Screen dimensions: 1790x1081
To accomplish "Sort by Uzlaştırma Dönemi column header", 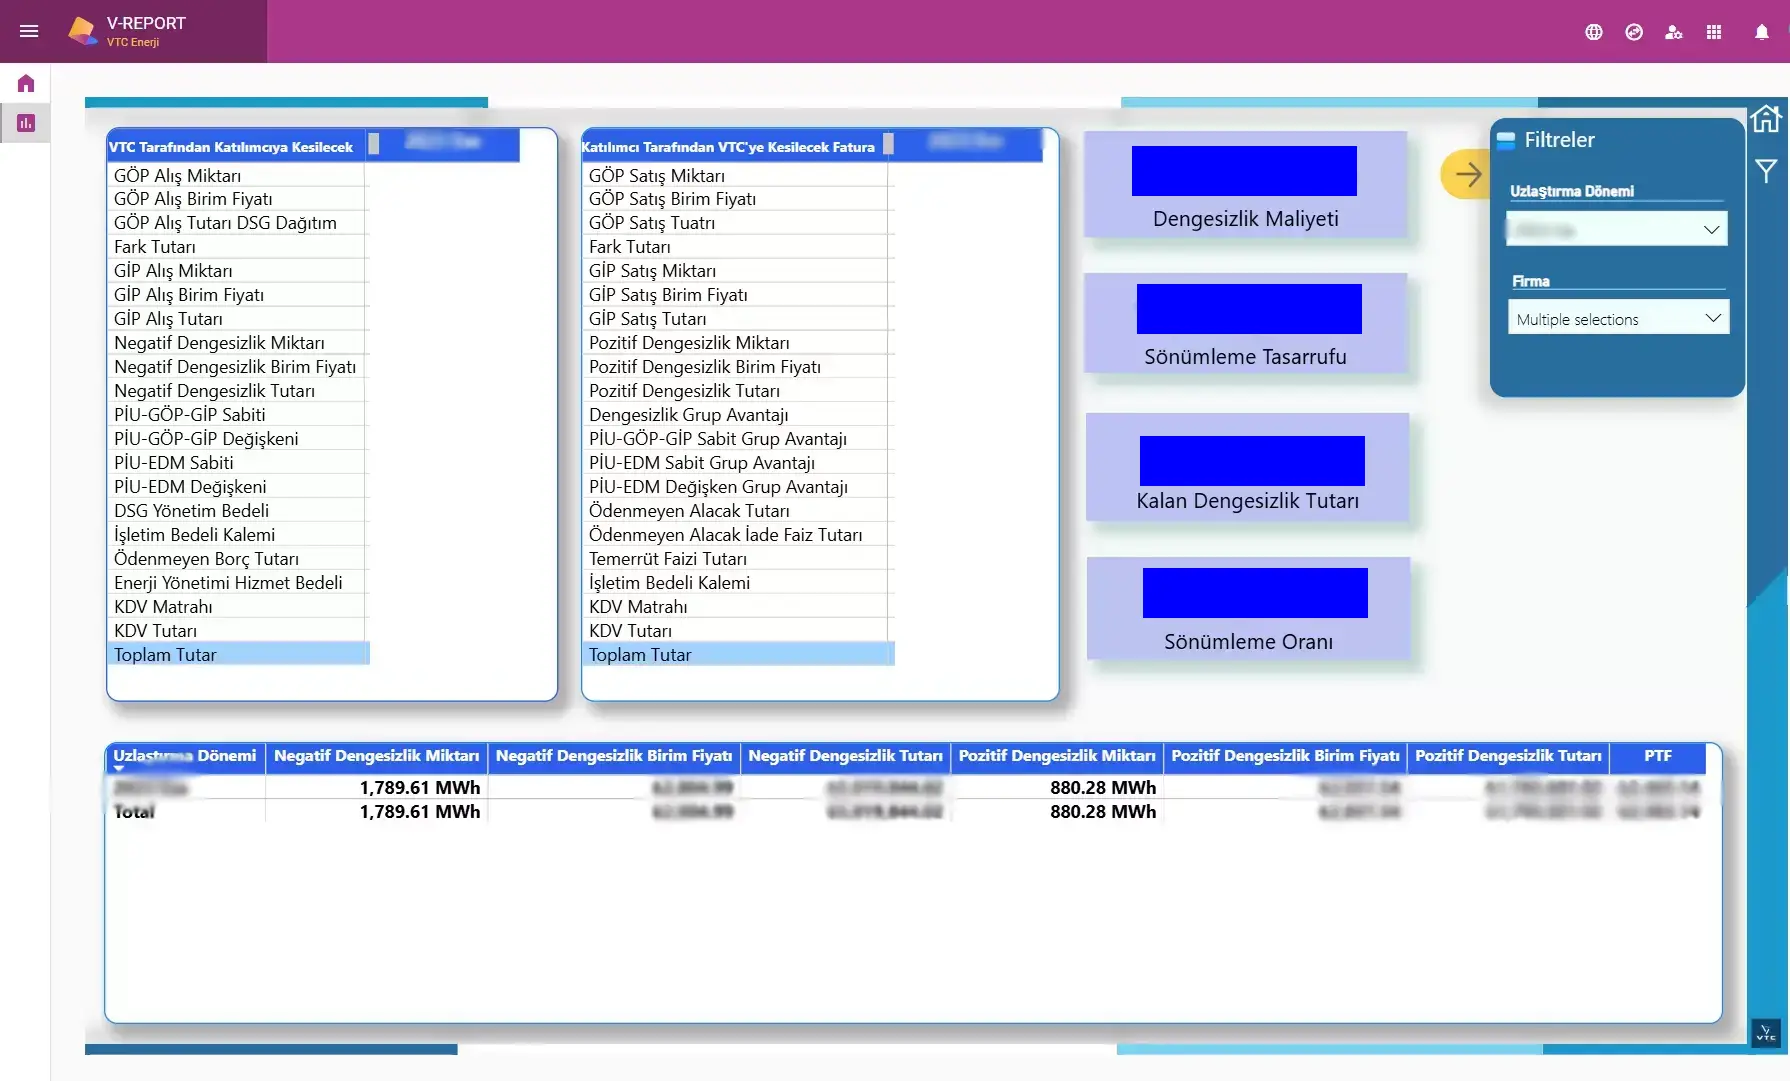I will (185, 756).
